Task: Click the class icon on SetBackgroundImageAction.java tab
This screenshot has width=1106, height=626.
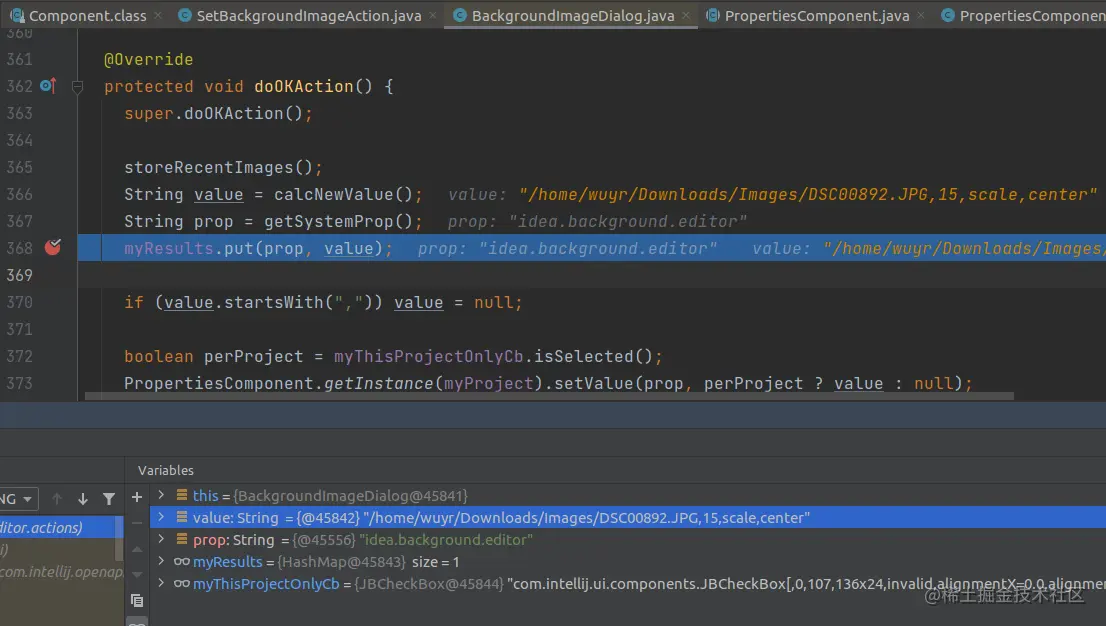Action: click(185, 15)
